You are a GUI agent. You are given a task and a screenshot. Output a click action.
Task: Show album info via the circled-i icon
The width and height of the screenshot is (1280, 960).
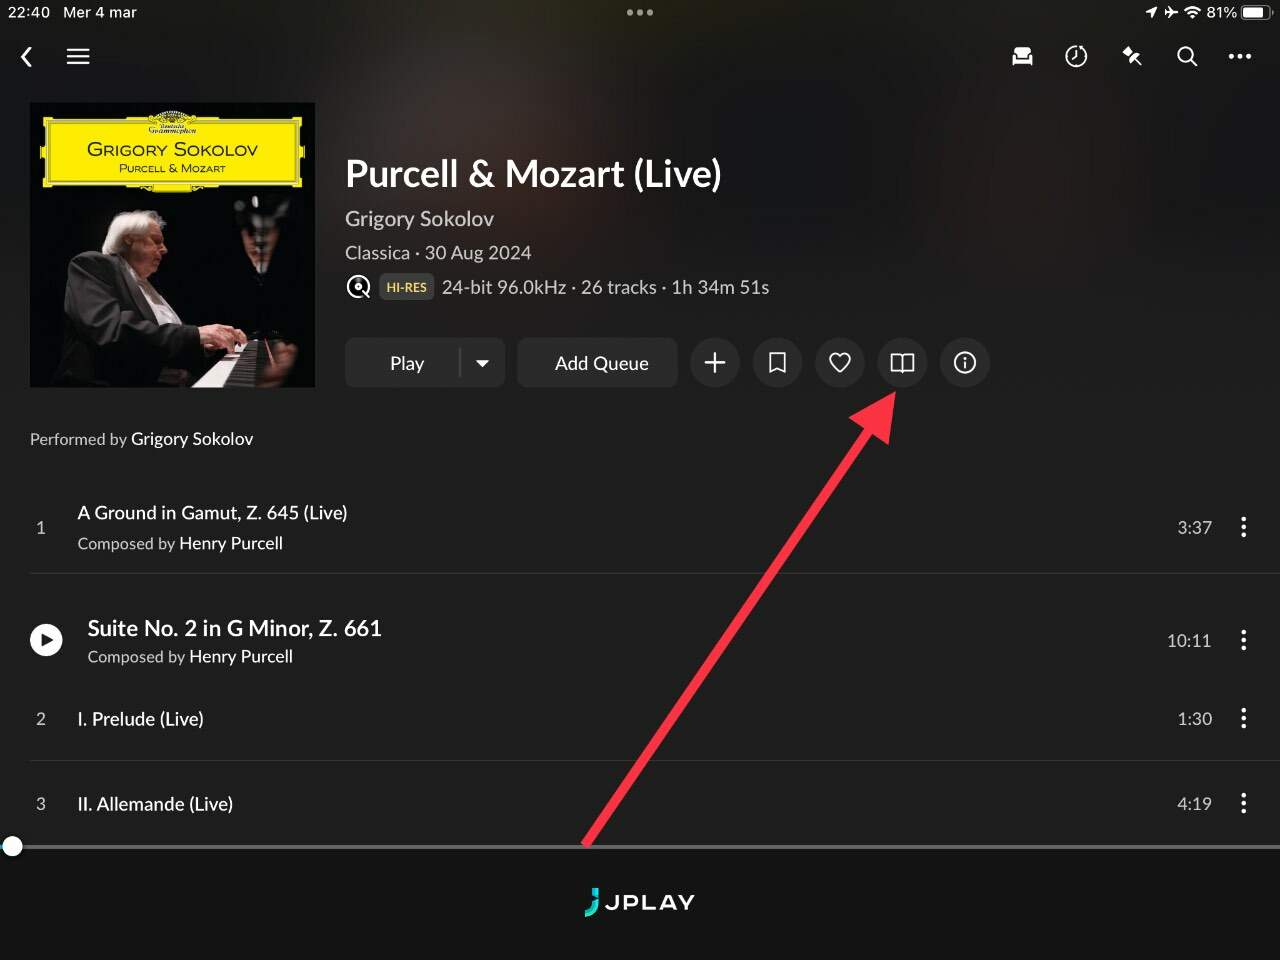coord(965,363)
